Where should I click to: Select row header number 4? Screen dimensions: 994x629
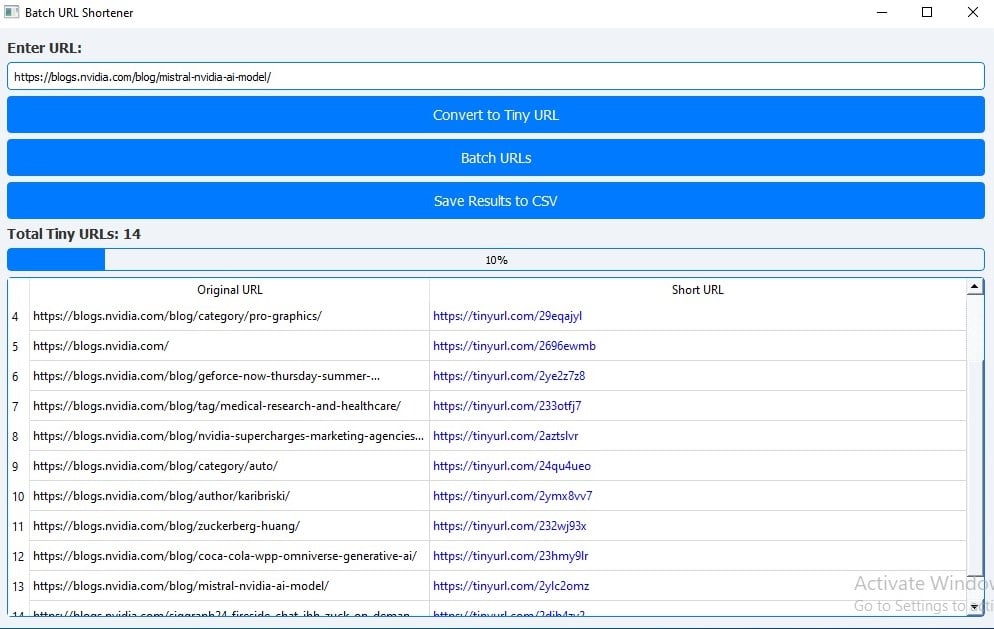point(15,316)
